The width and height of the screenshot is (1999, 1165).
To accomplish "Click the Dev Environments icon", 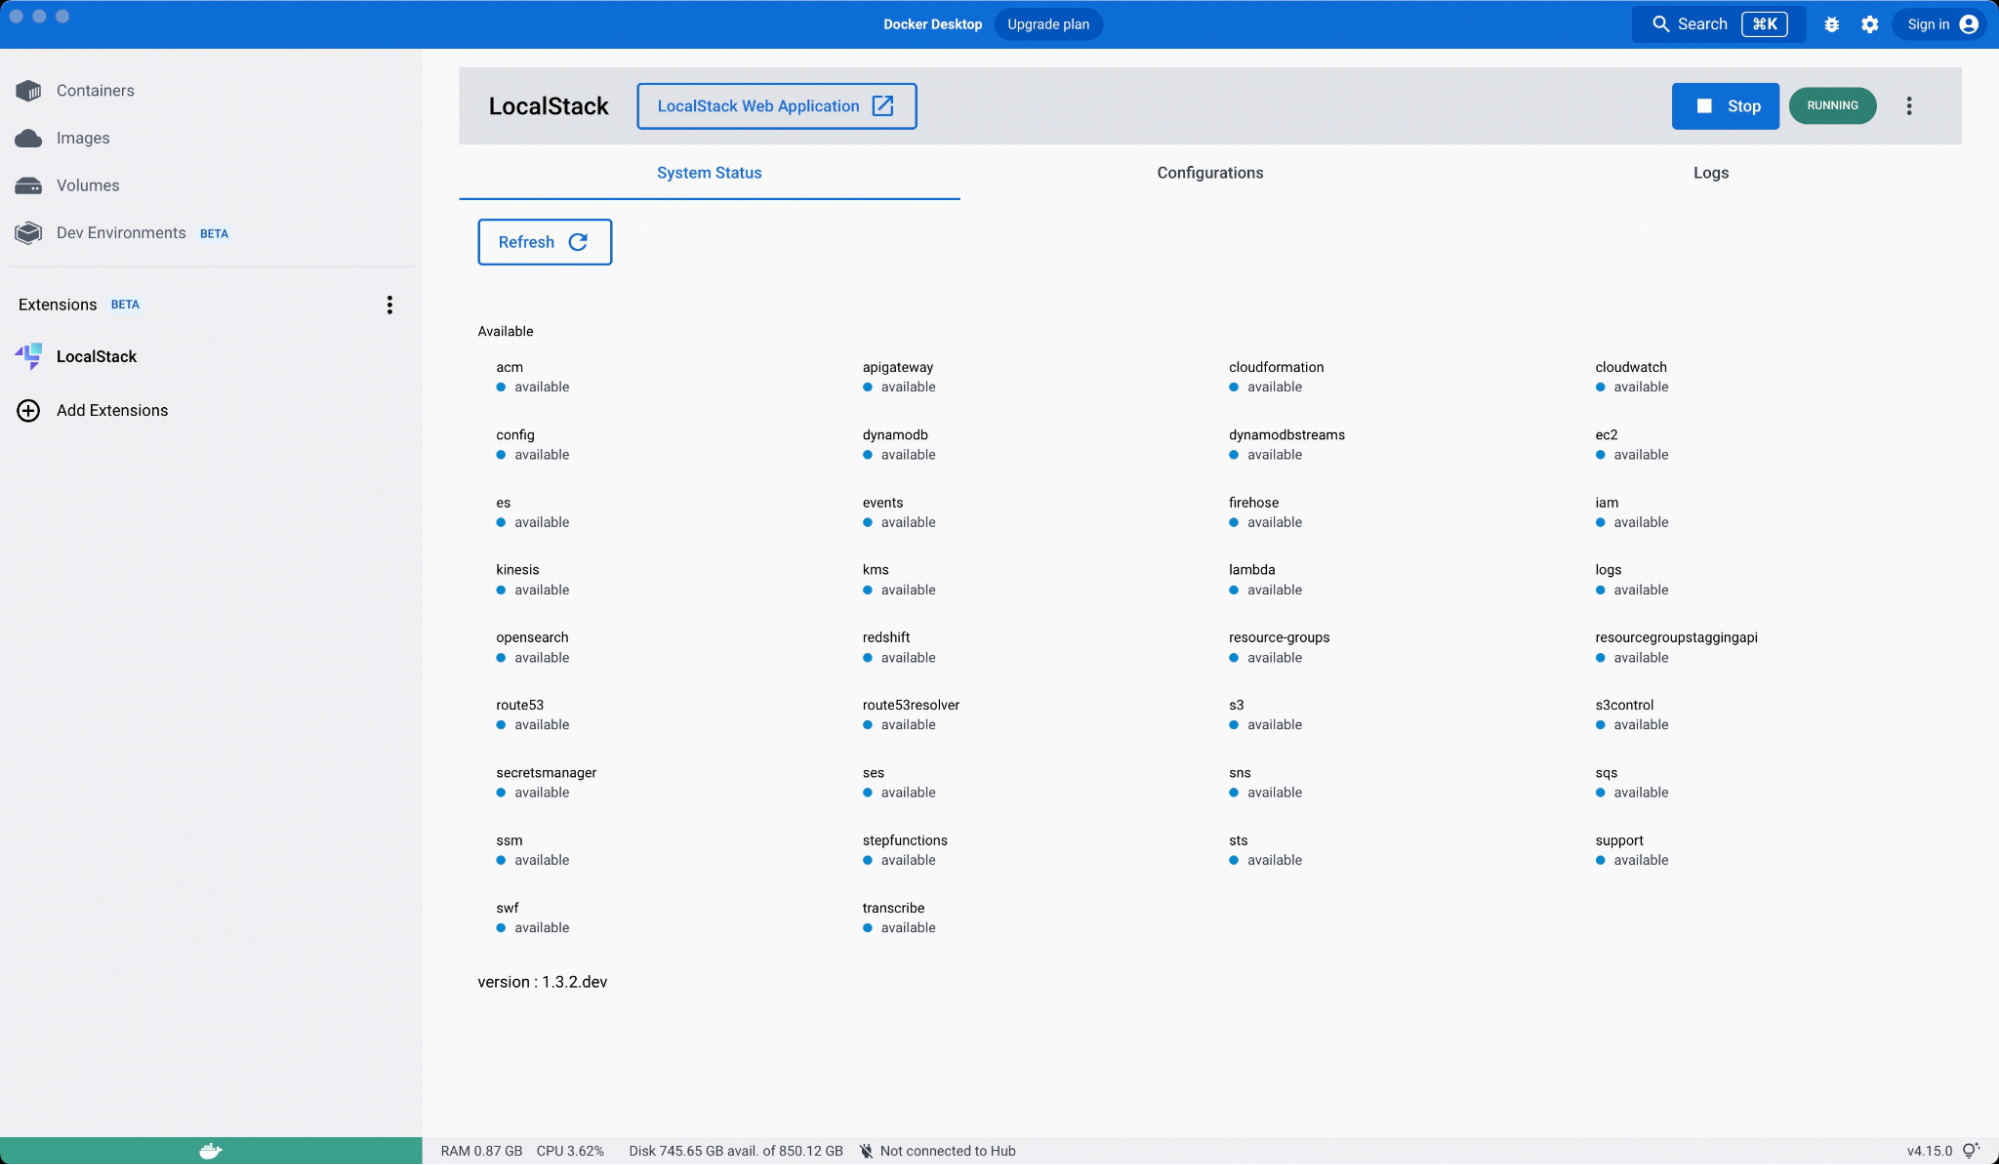I will tap(28, 233).
